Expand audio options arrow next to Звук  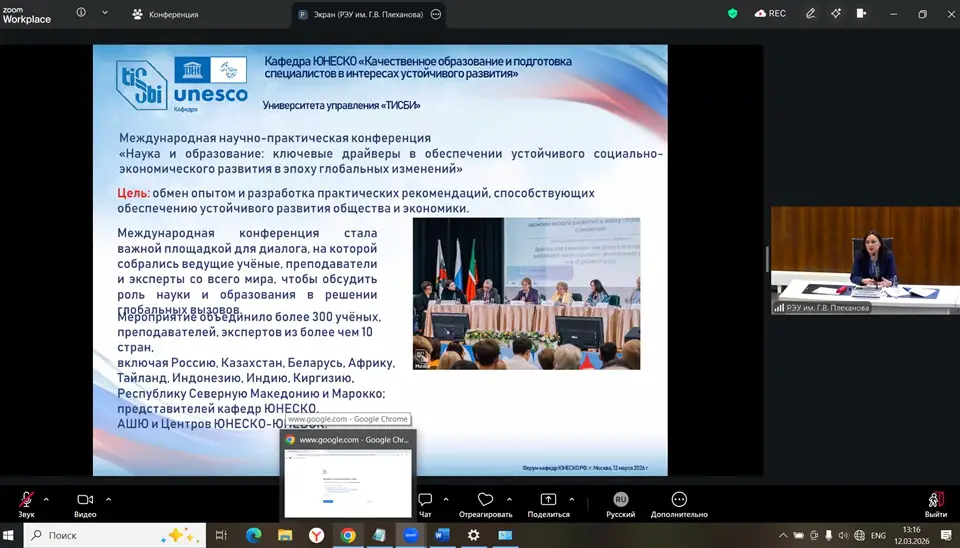click(46, 498)
